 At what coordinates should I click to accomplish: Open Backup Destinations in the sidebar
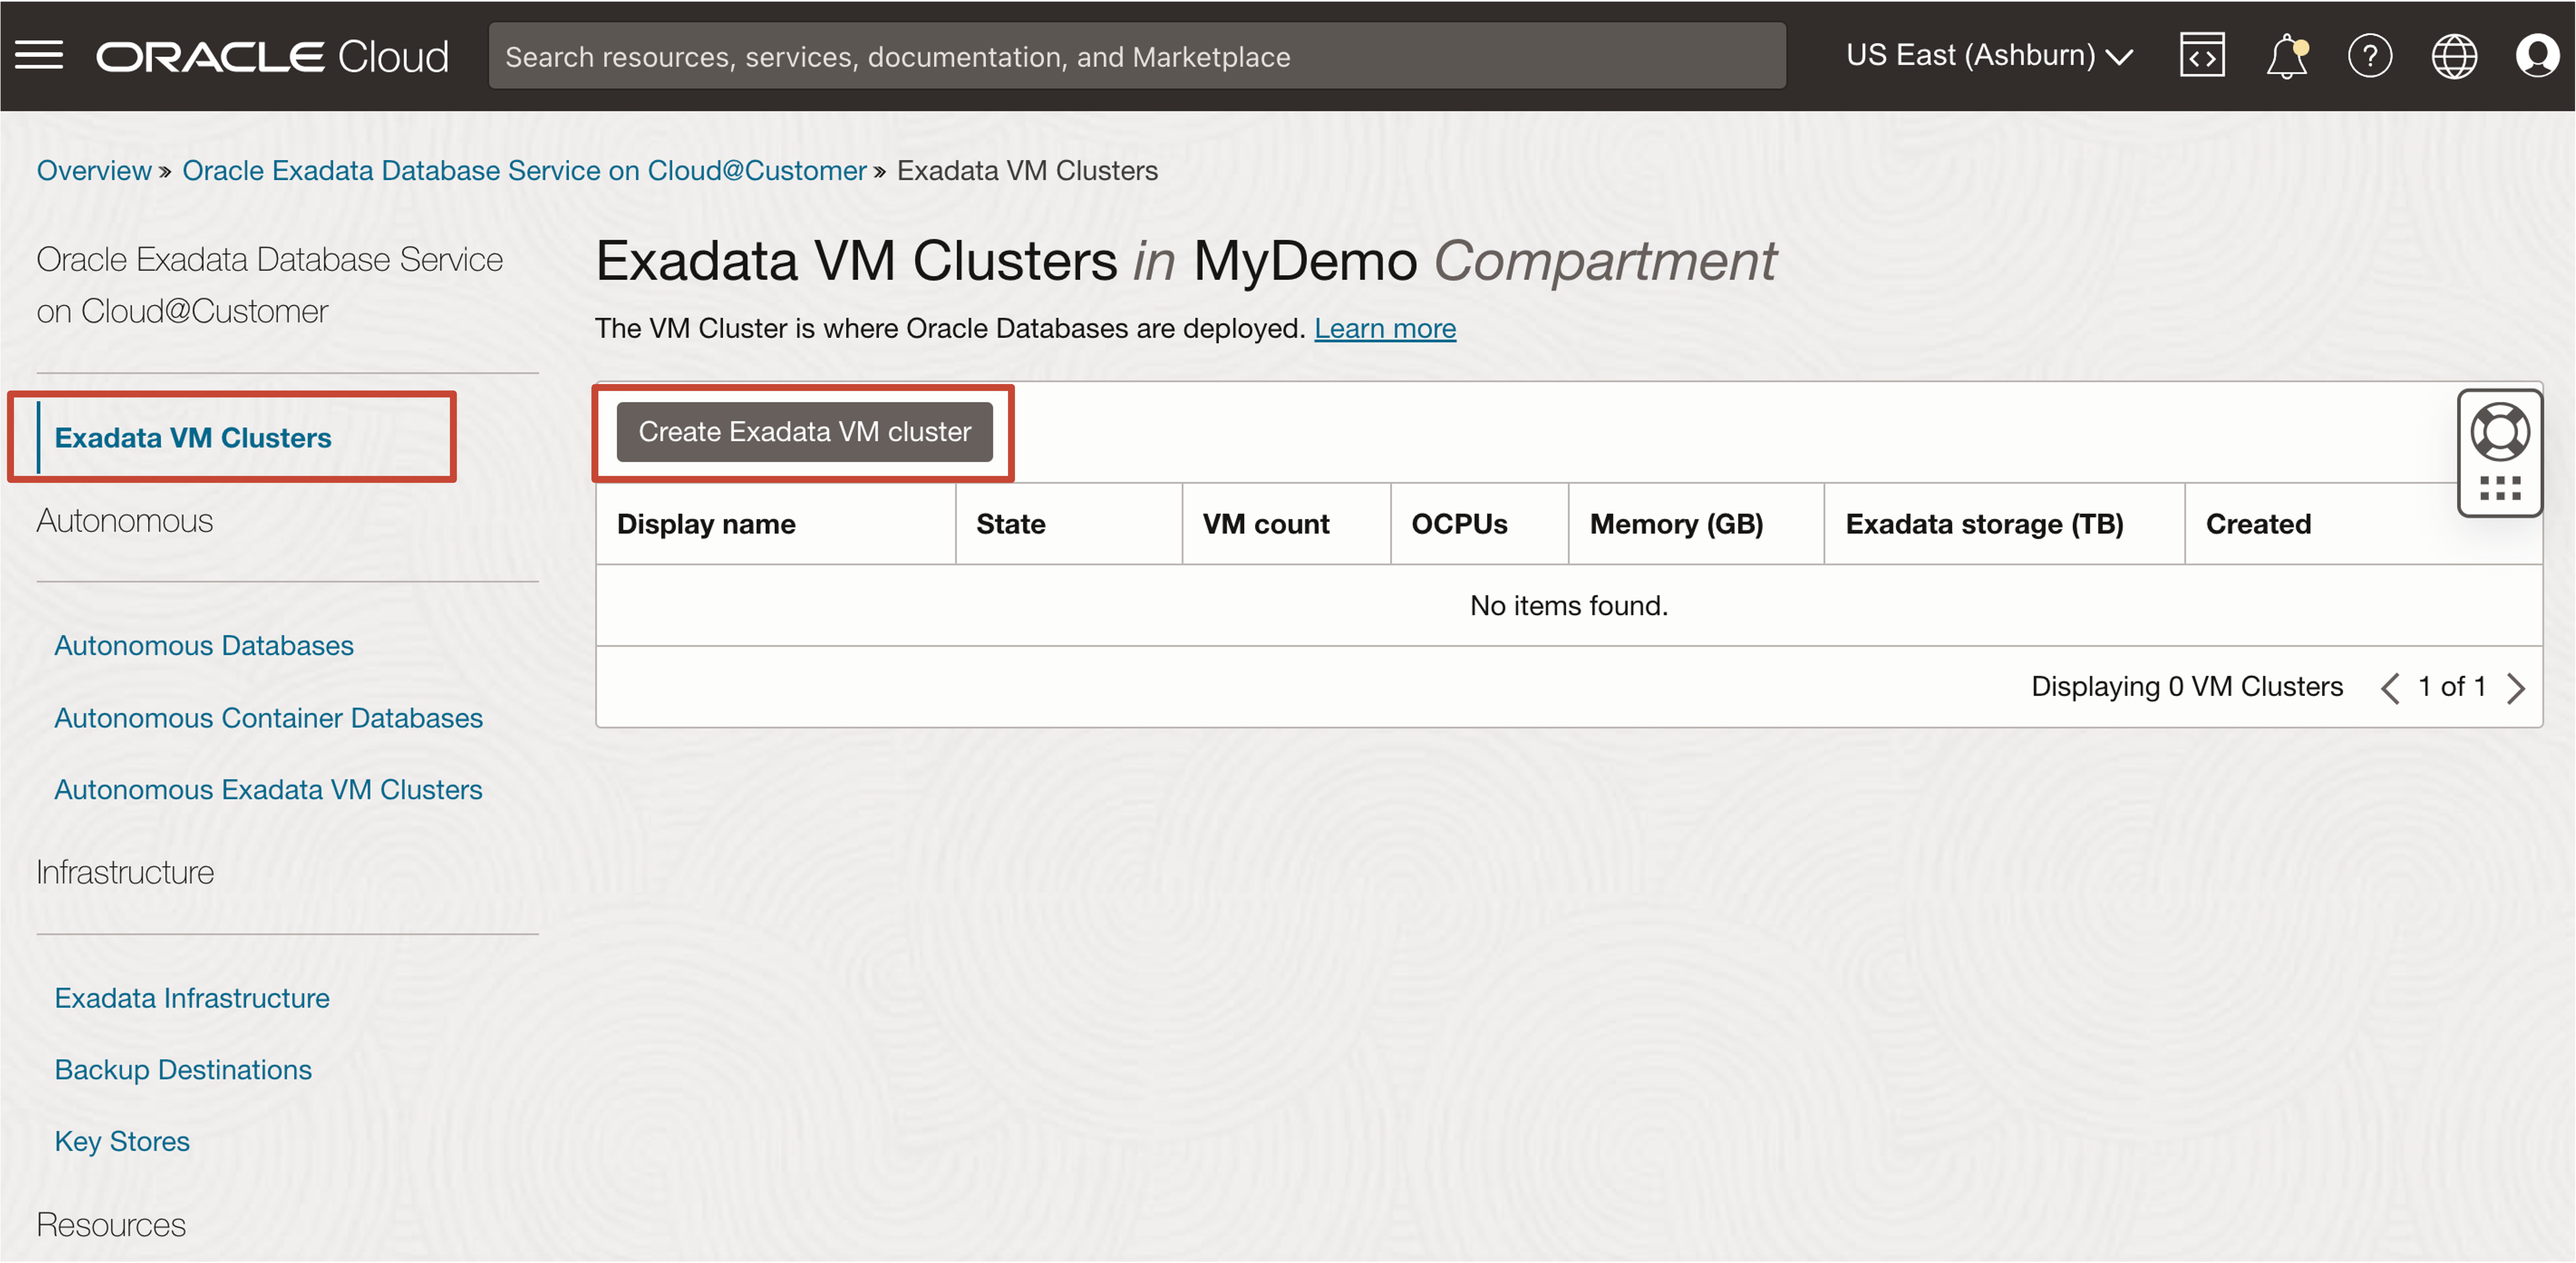[183, 1069]
